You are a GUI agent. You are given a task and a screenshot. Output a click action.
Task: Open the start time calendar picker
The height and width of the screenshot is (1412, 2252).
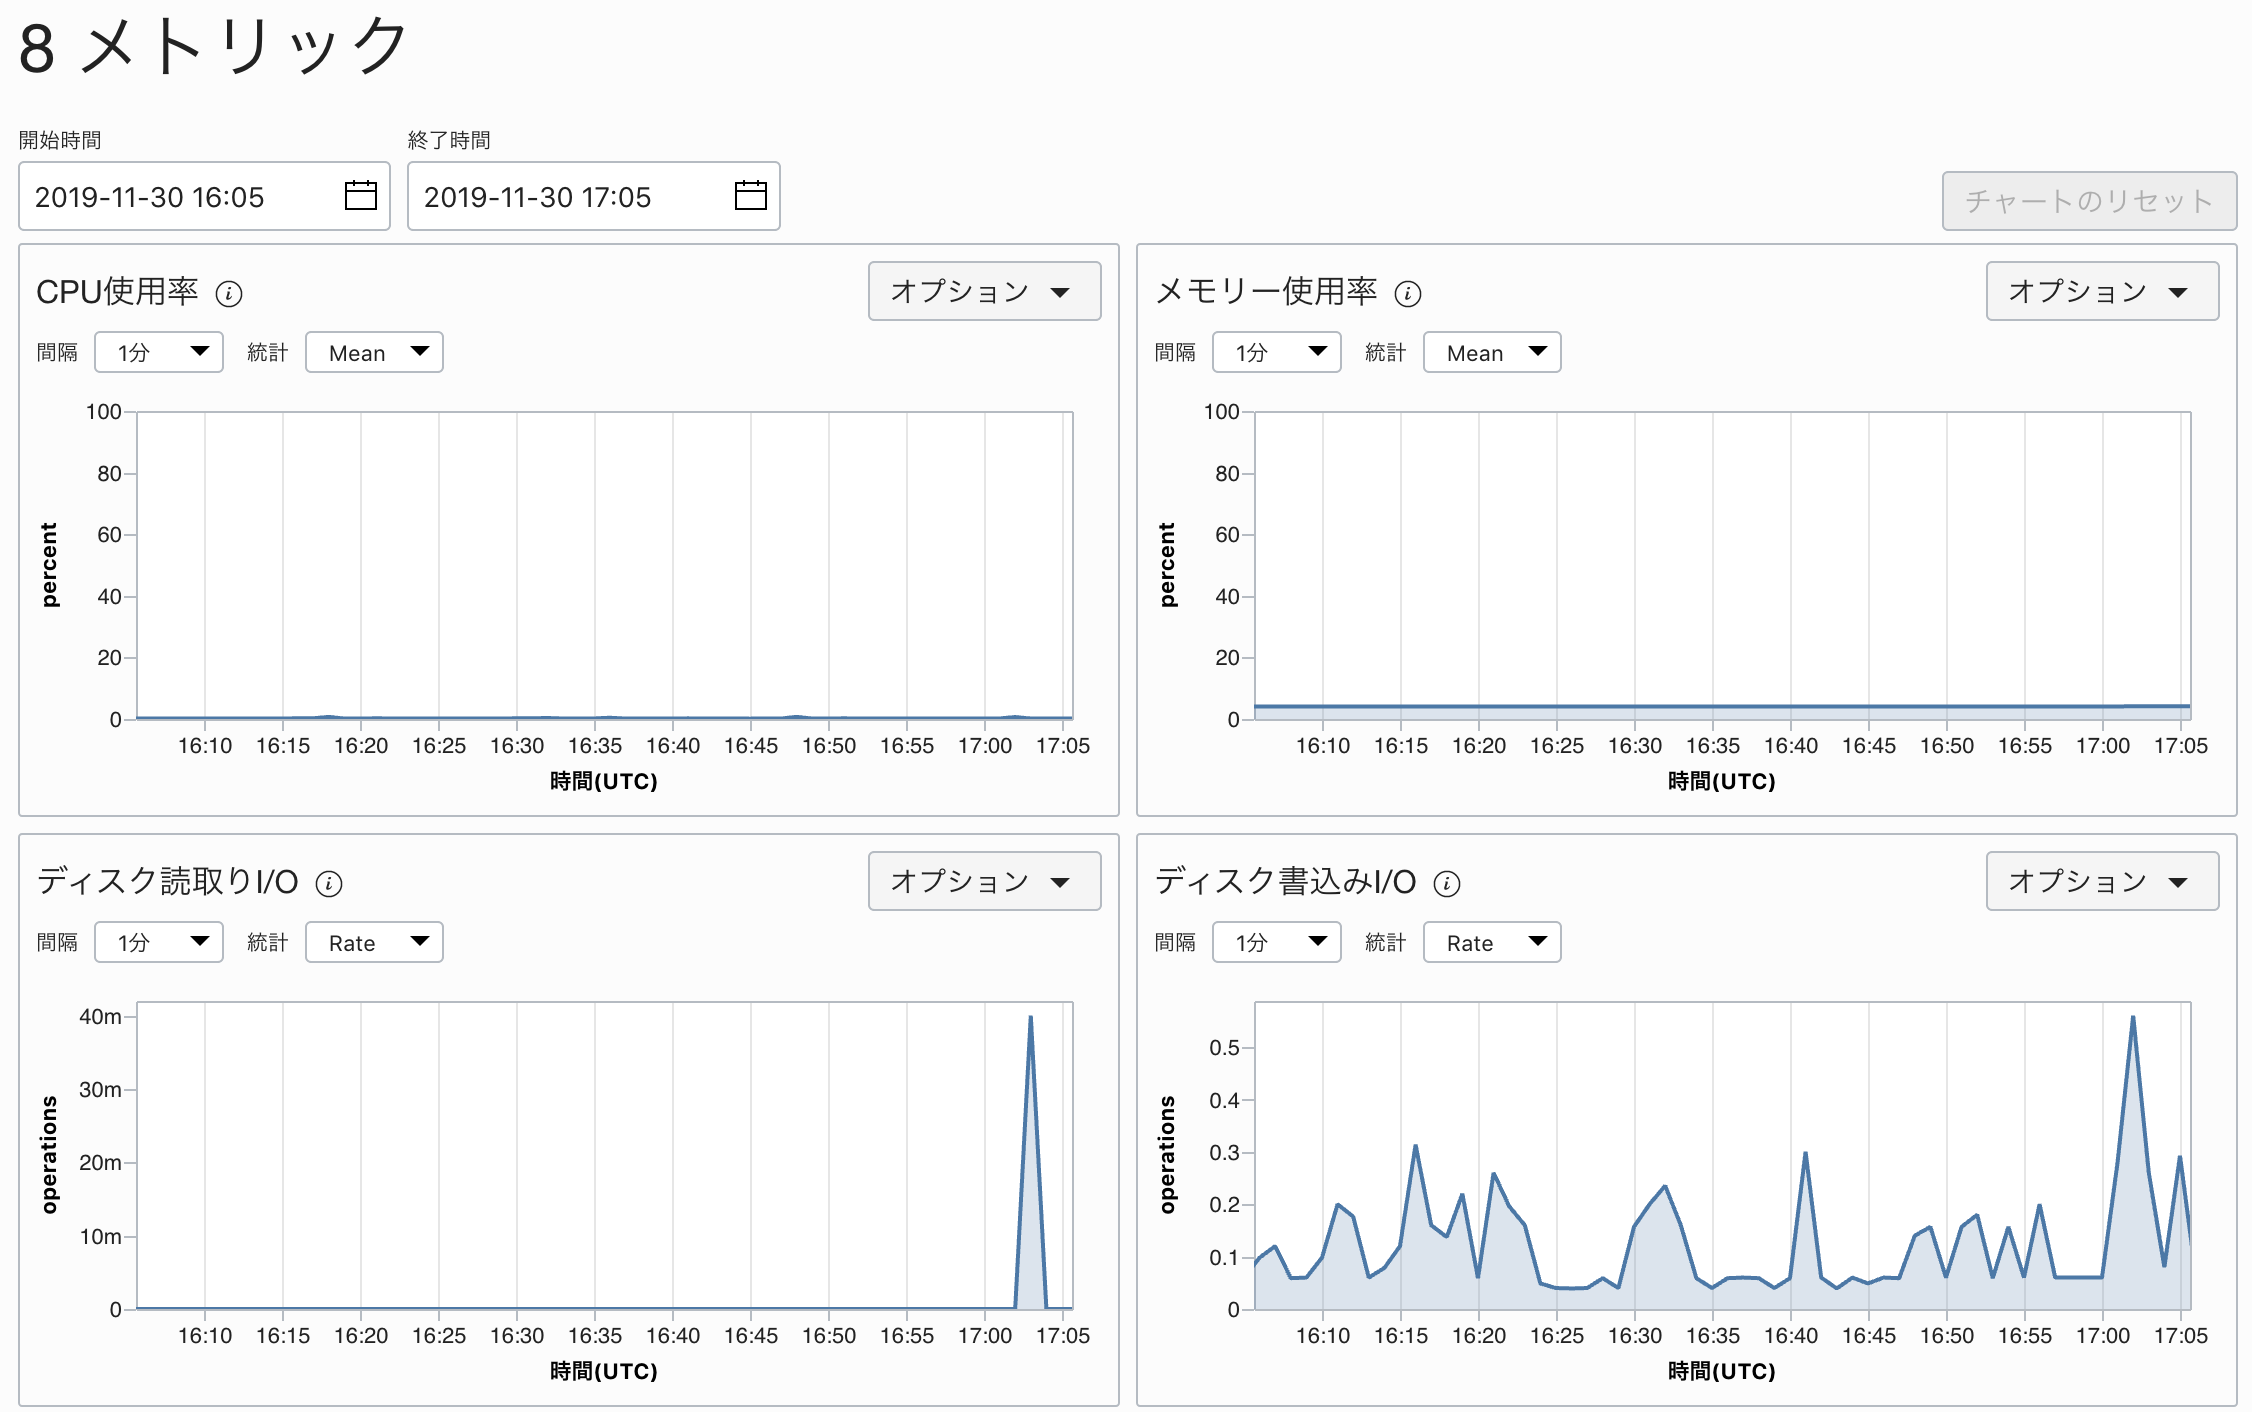click(360, 195)
